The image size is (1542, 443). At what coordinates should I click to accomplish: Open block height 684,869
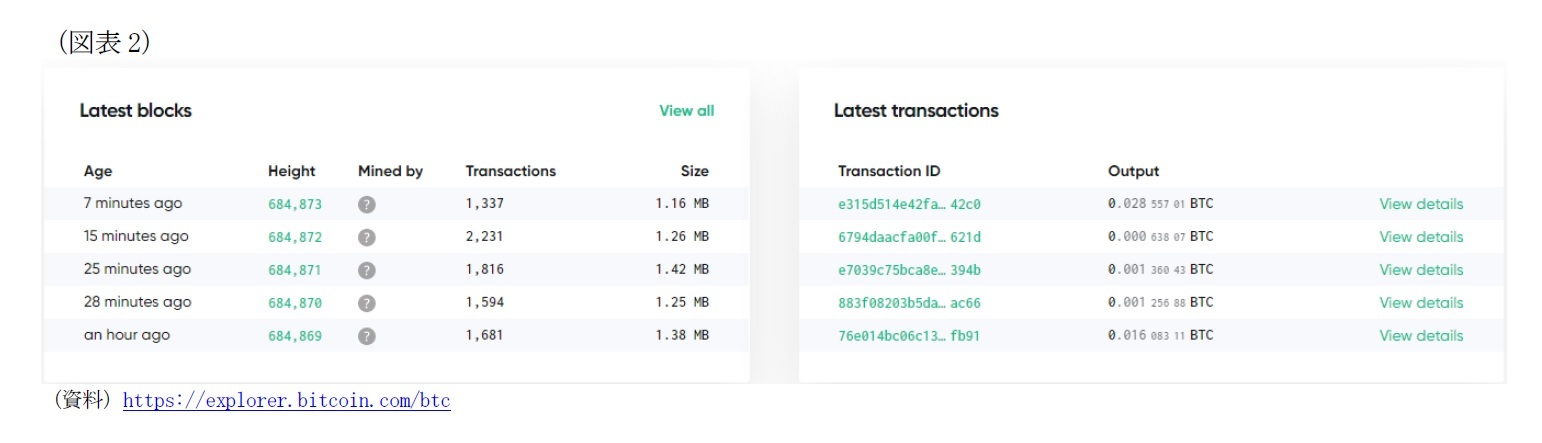coord(295,336)
